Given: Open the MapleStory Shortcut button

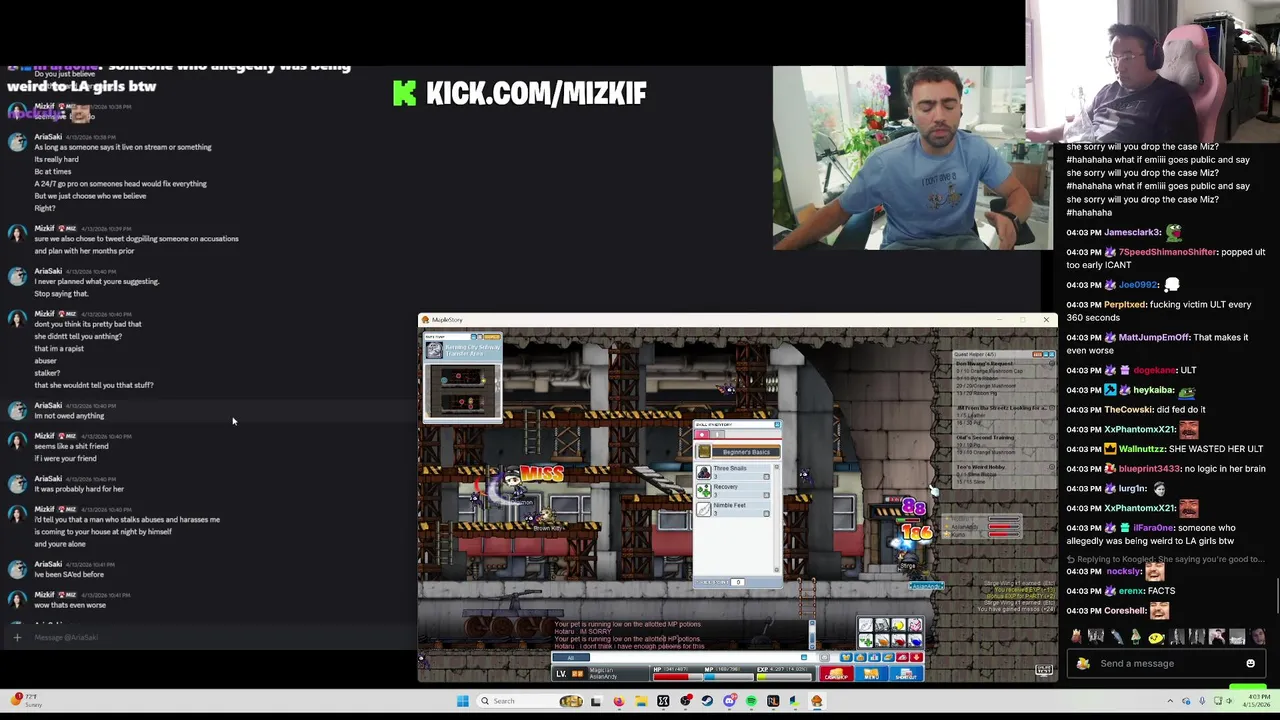Looking at the screenshot, I should click(906, 673).
